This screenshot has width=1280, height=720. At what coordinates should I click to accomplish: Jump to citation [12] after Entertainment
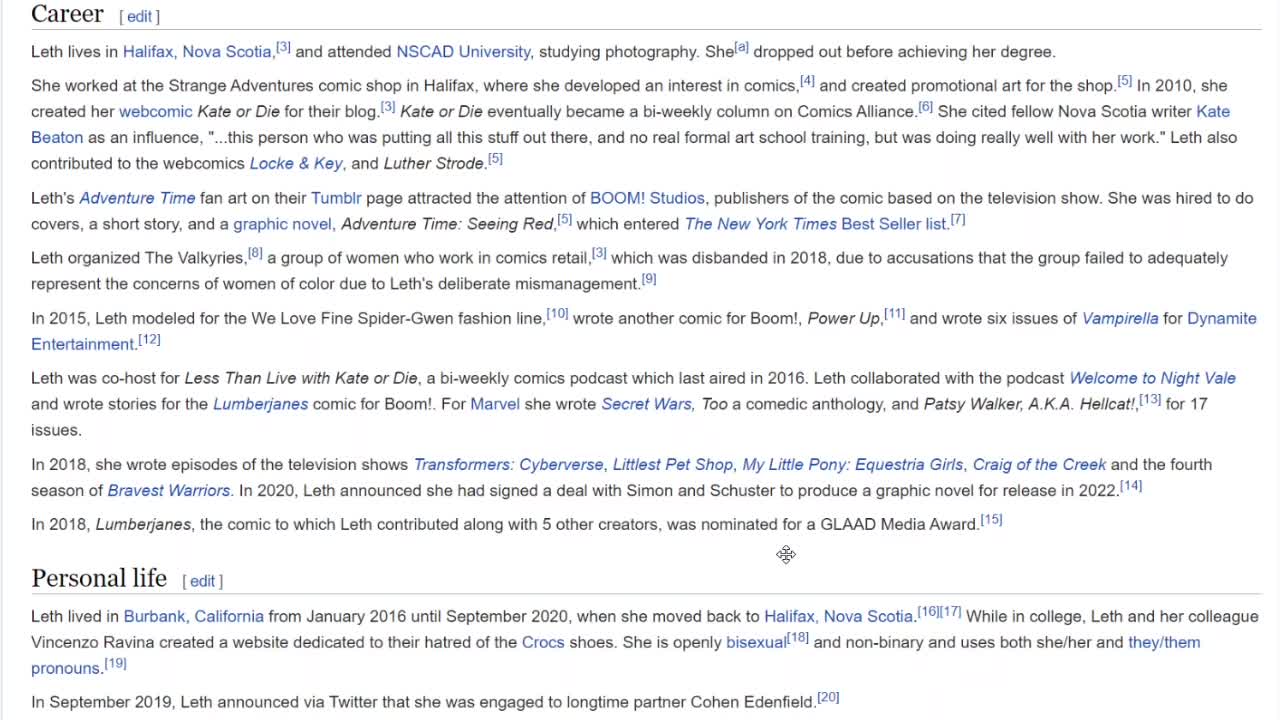click(x=149, y=340)
